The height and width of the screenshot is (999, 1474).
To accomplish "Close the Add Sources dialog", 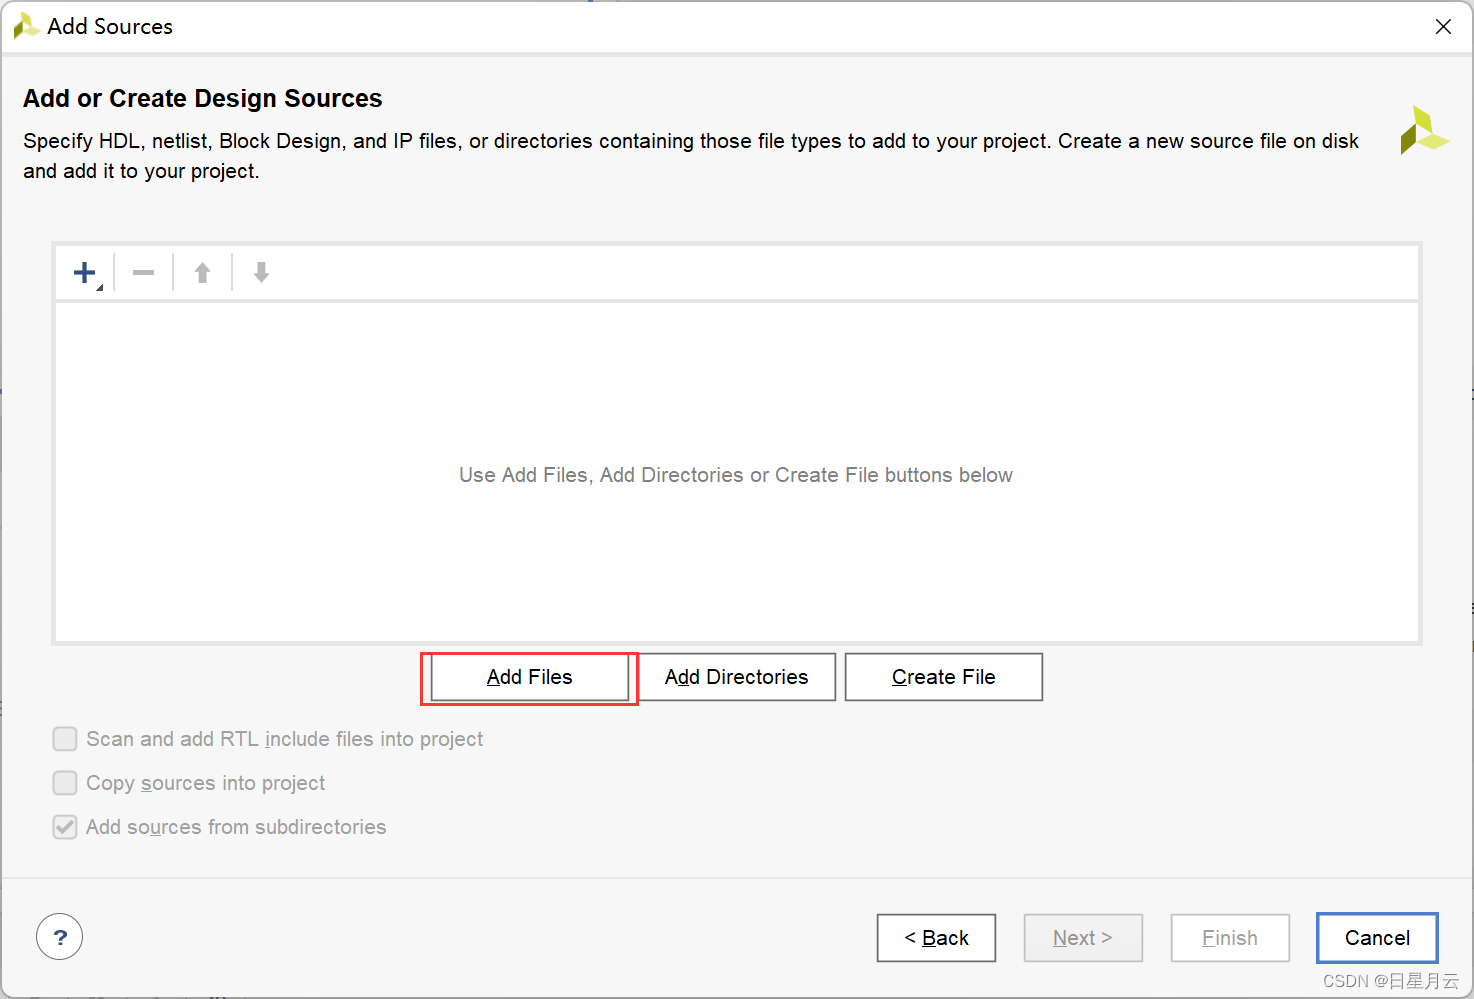I will click(1443, 27).
